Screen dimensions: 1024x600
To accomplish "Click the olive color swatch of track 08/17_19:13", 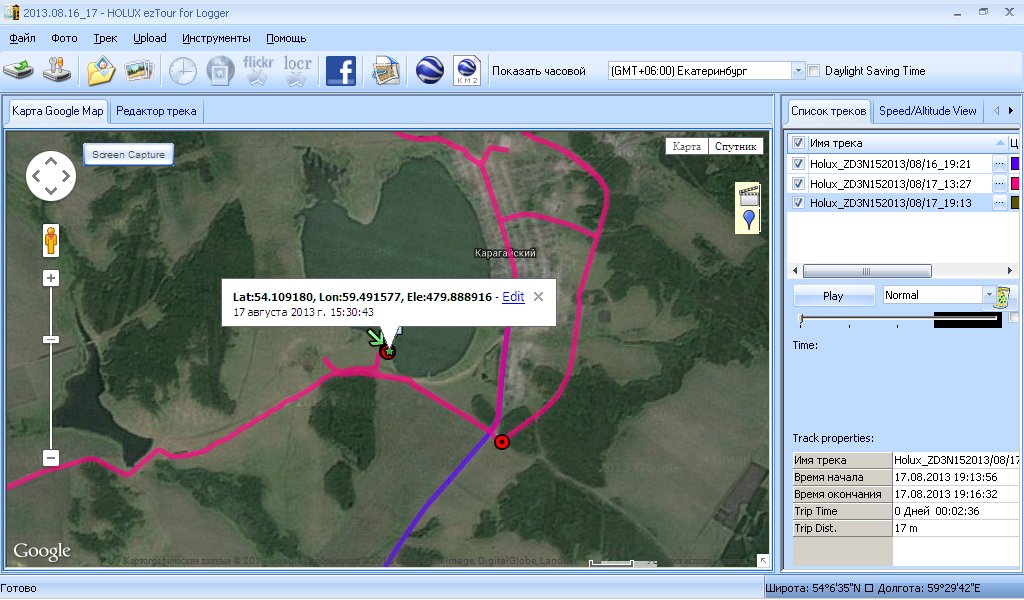I will pos(1015,203).
